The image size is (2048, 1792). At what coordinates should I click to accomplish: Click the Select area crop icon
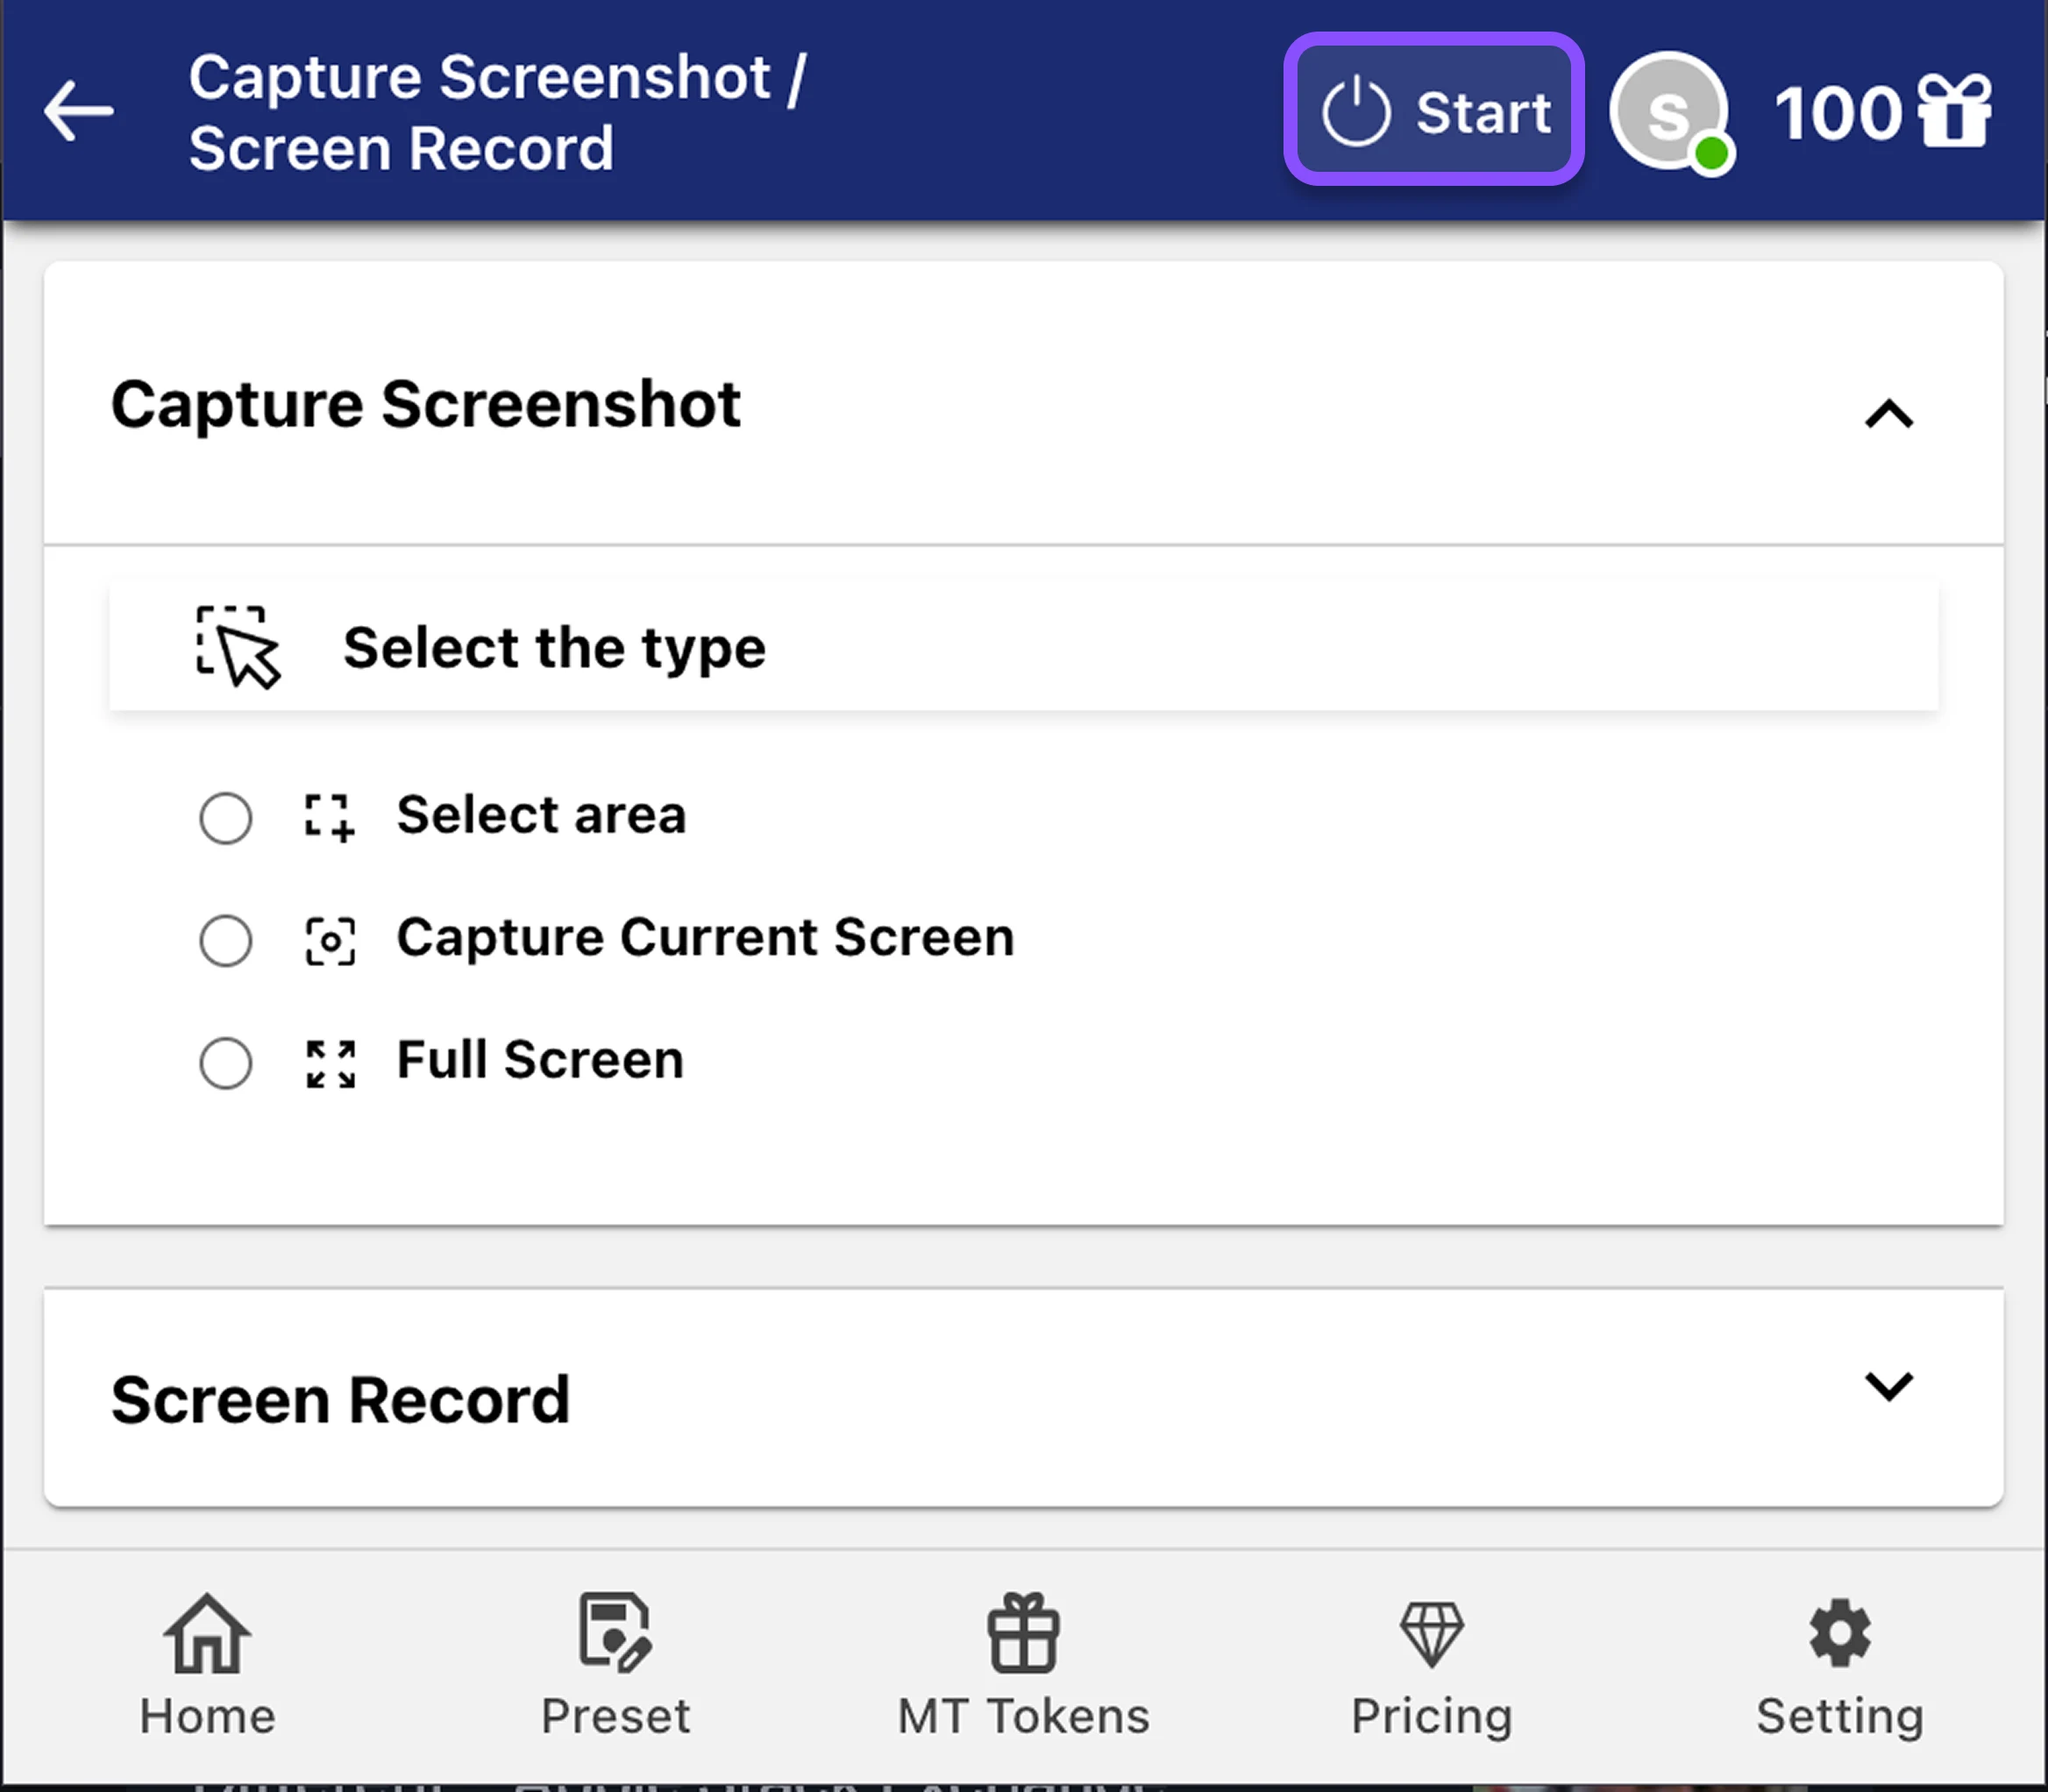click(x=329, y=818)
